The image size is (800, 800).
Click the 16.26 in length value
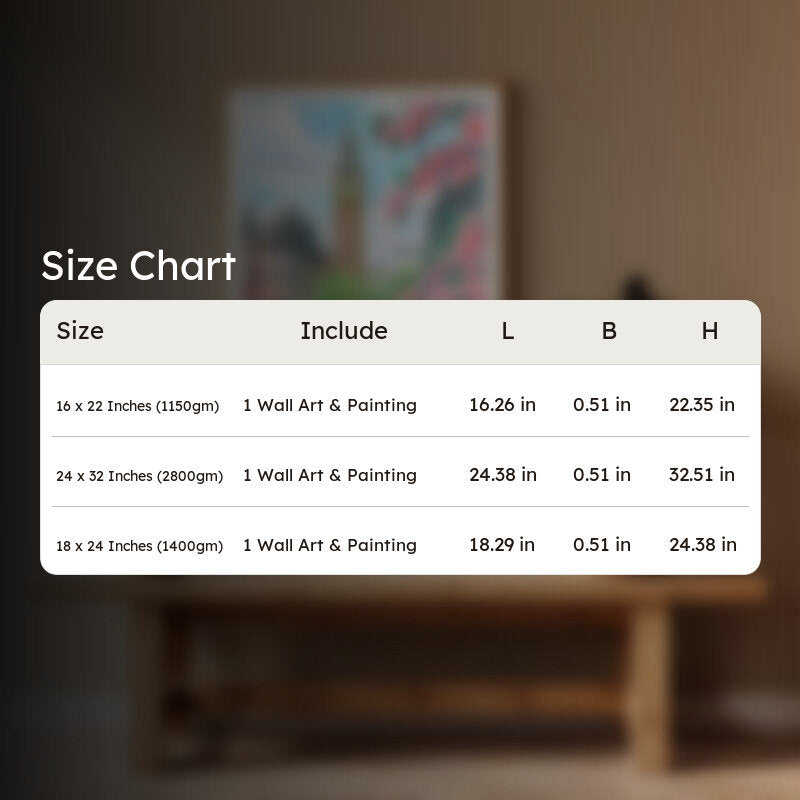click(x=503, y=405)
